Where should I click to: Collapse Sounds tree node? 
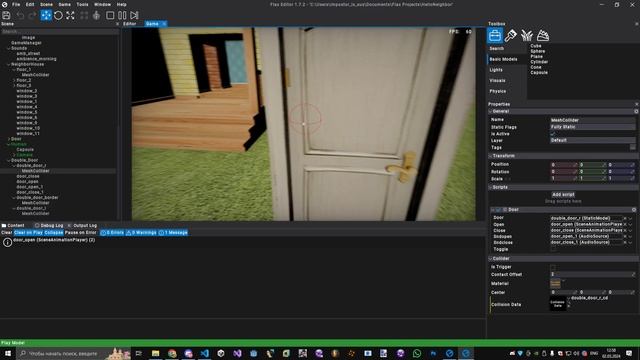[x=9, y=48]
